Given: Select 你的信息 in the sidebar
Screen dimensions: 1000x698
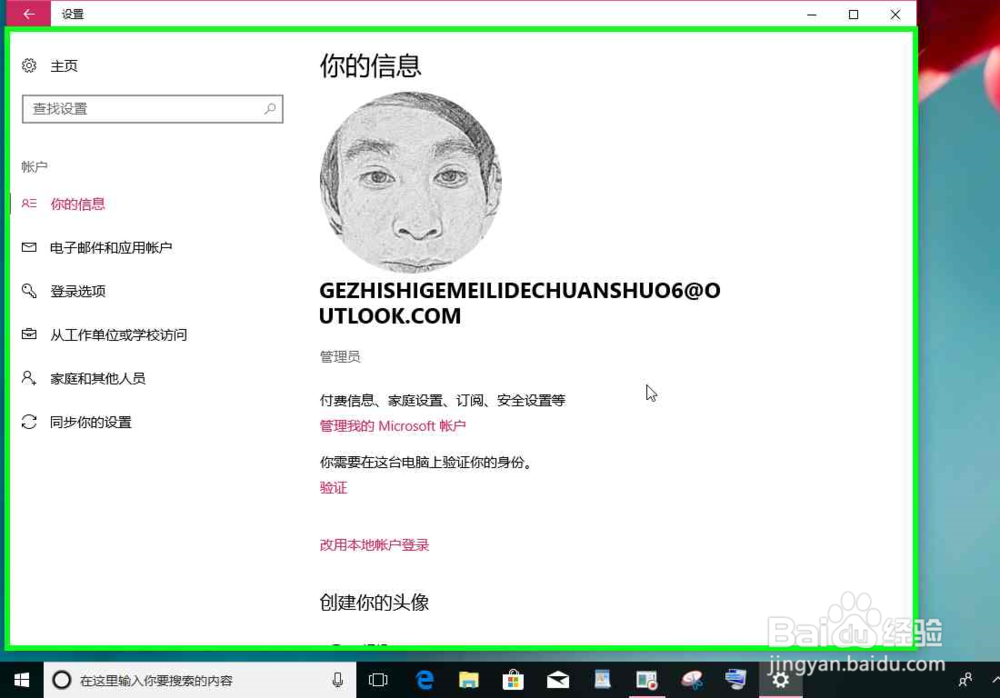Looking at the screenshot, I should point(77,204).
